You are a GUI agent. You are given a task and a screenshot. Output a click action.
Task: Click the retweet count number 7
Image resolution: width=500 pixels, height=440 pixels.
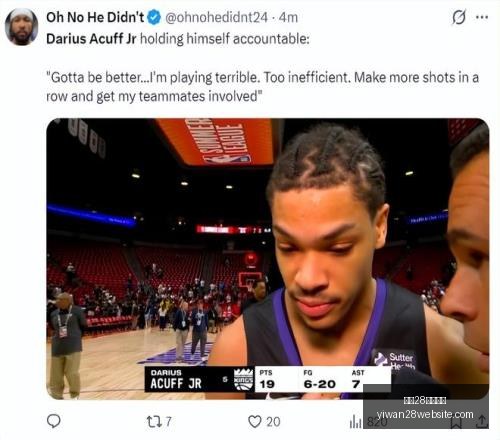click(x=169, y=422)
